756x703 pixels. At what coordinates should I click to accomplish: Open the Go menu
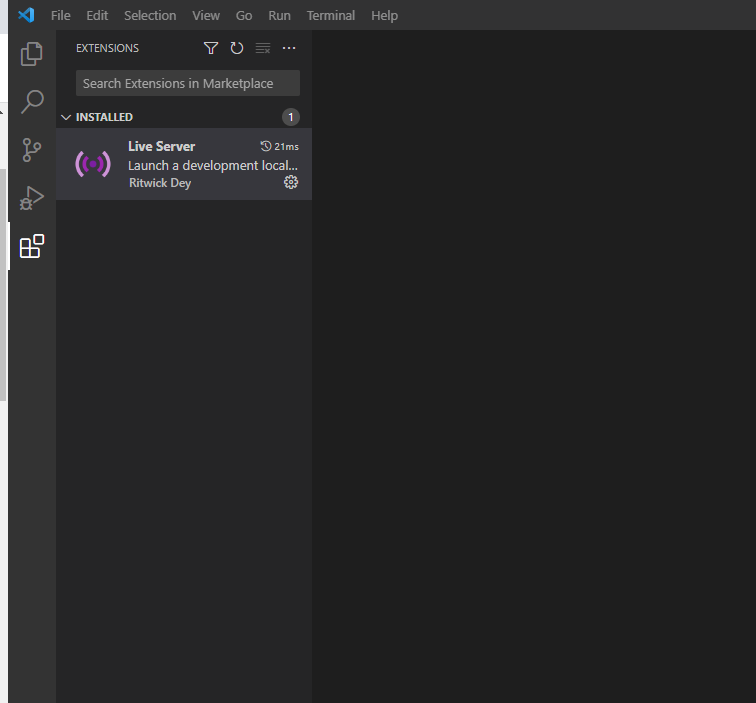pyautogui.click(x=244, y=15)
